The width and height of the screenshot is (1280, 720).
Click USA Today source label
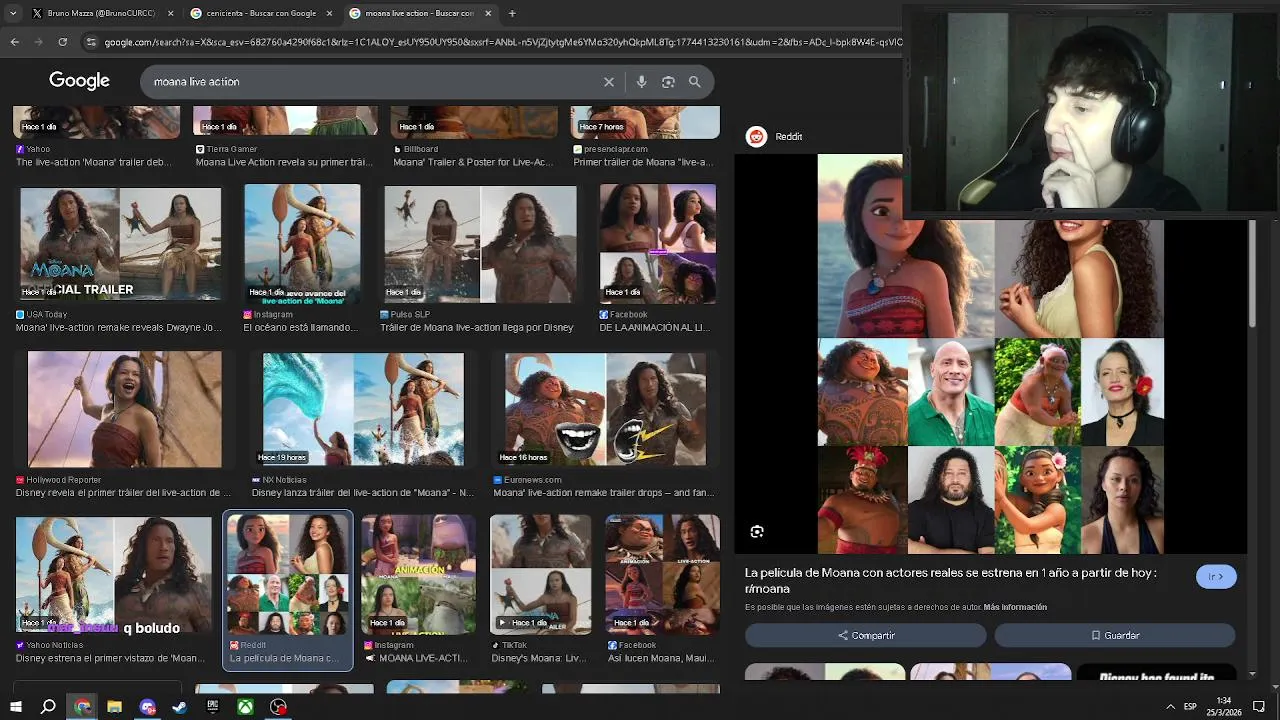click(x=47, y=314)
